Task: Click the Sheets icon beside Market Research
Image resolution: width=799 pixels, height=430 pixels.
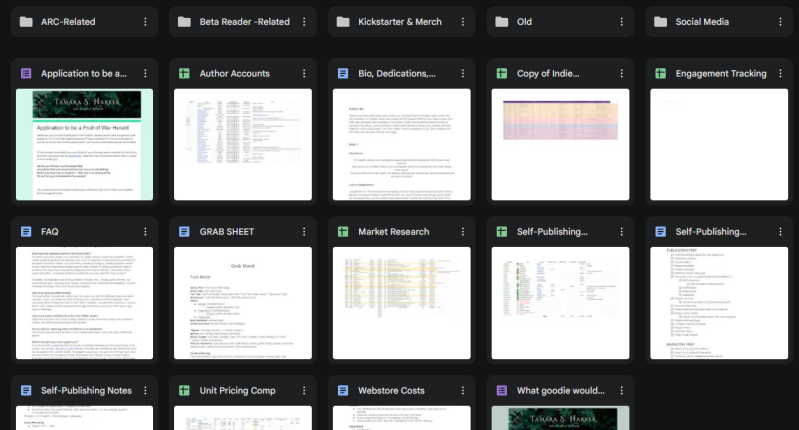Action: [x=343, y=232]
